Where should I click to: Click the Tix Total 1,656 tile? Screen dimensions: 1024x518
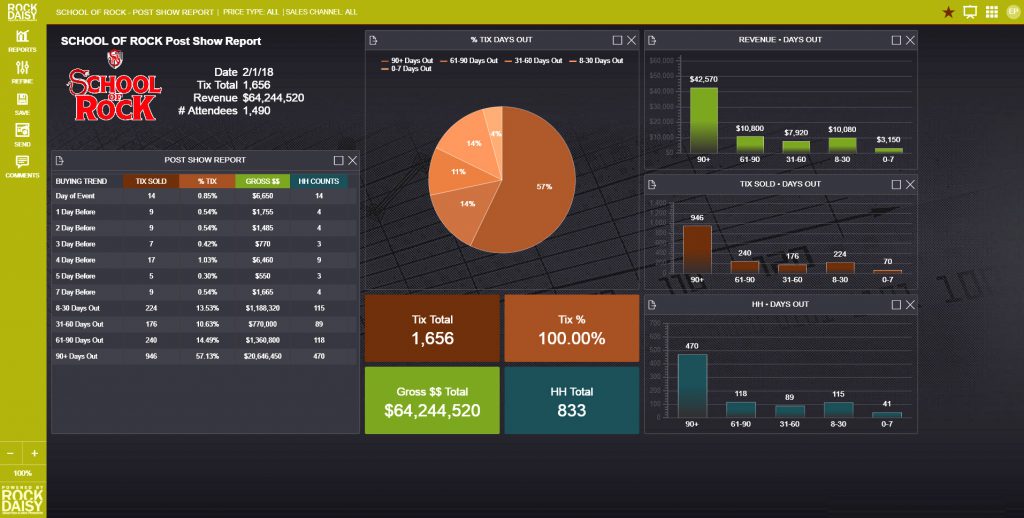(x=432, y=329)
